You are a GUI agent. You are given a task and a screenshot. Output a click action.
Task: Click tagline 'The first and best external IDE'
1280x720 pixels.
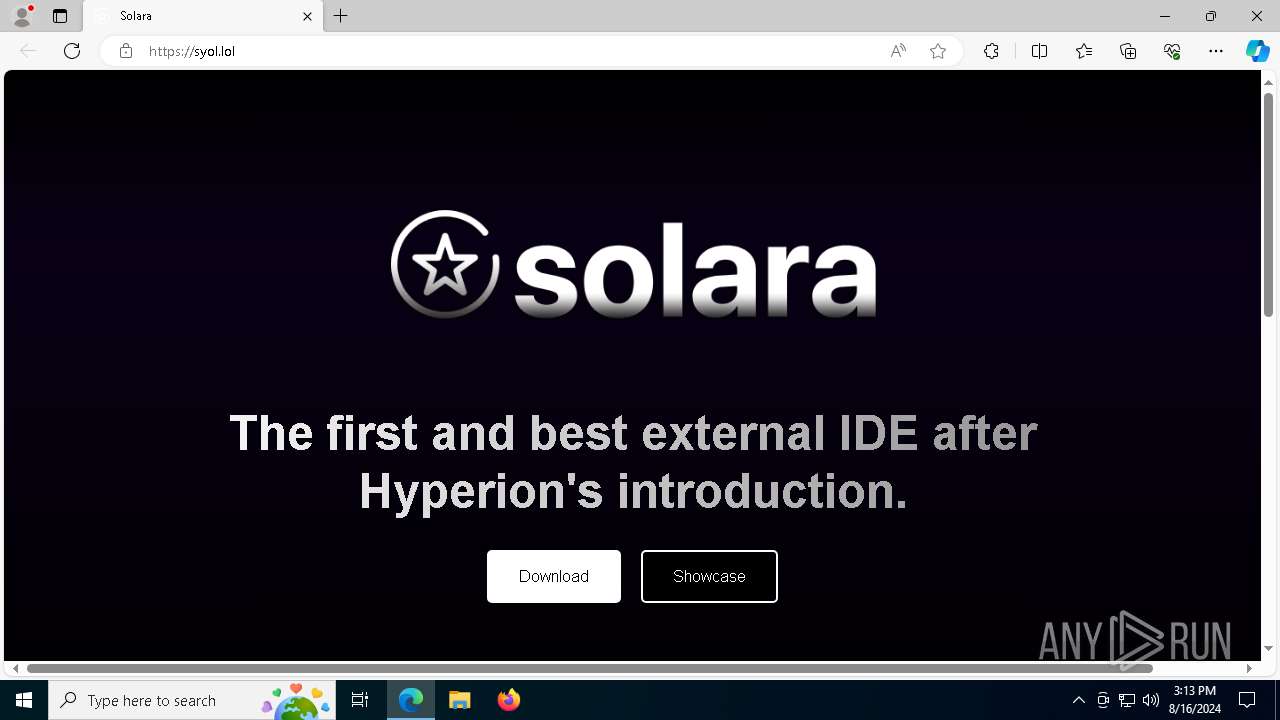coord(574,433)
